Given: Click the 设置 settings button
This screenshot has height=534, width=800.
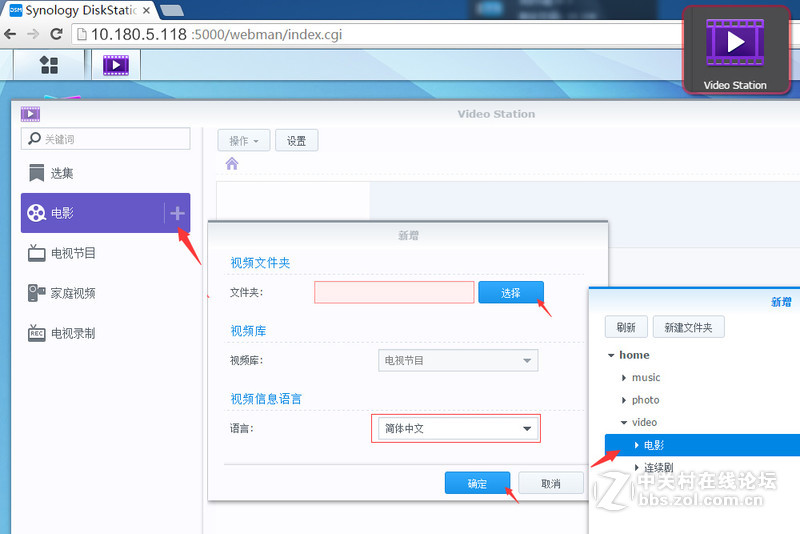Looking at the screenshot, I should coord(296,140).
